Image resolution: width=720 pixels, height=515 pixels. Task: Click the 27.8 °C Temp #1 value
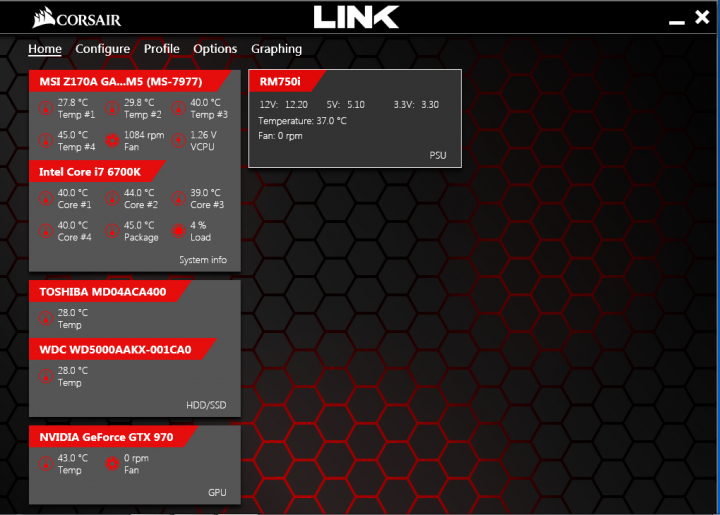(x=73, y=102)
